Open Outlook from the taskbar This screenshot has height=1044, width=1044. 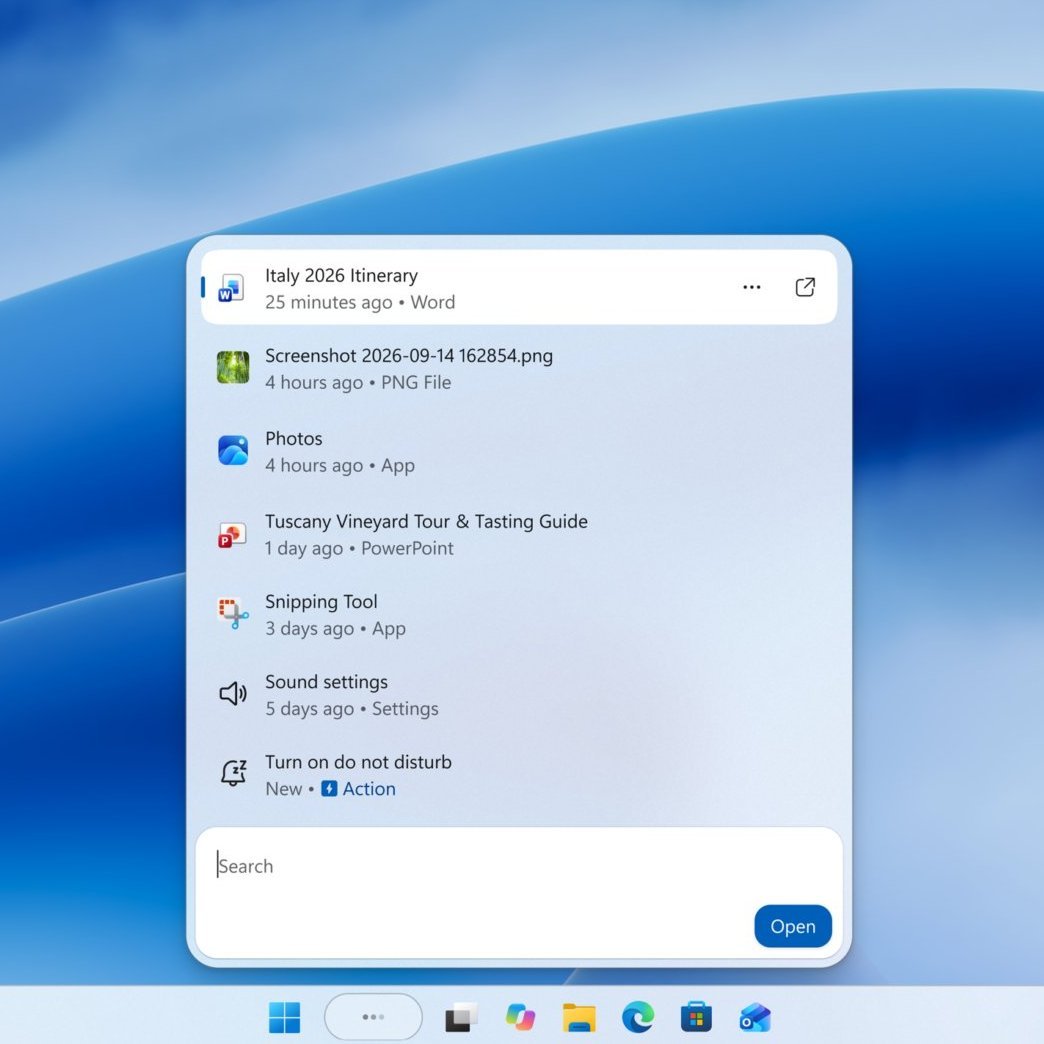[x=755, y=1017]
